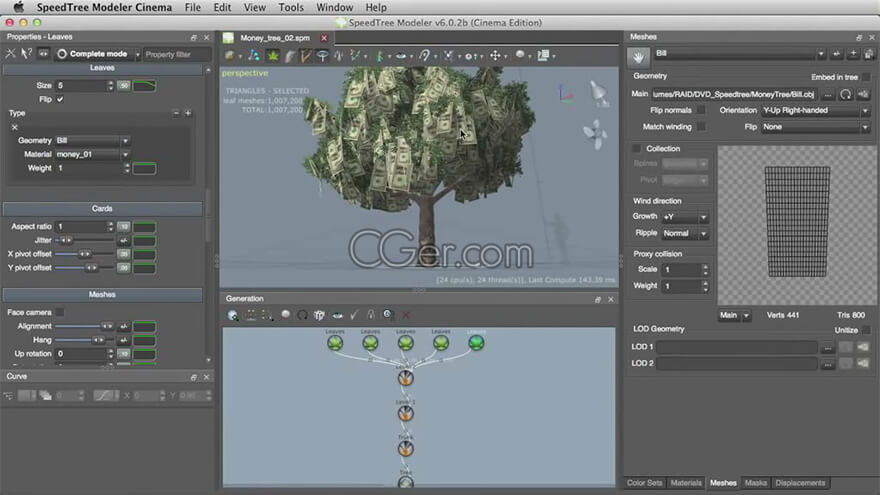Click the checkmark icon in Generation toolbar

pyautogui.click(x=354, y=315)
